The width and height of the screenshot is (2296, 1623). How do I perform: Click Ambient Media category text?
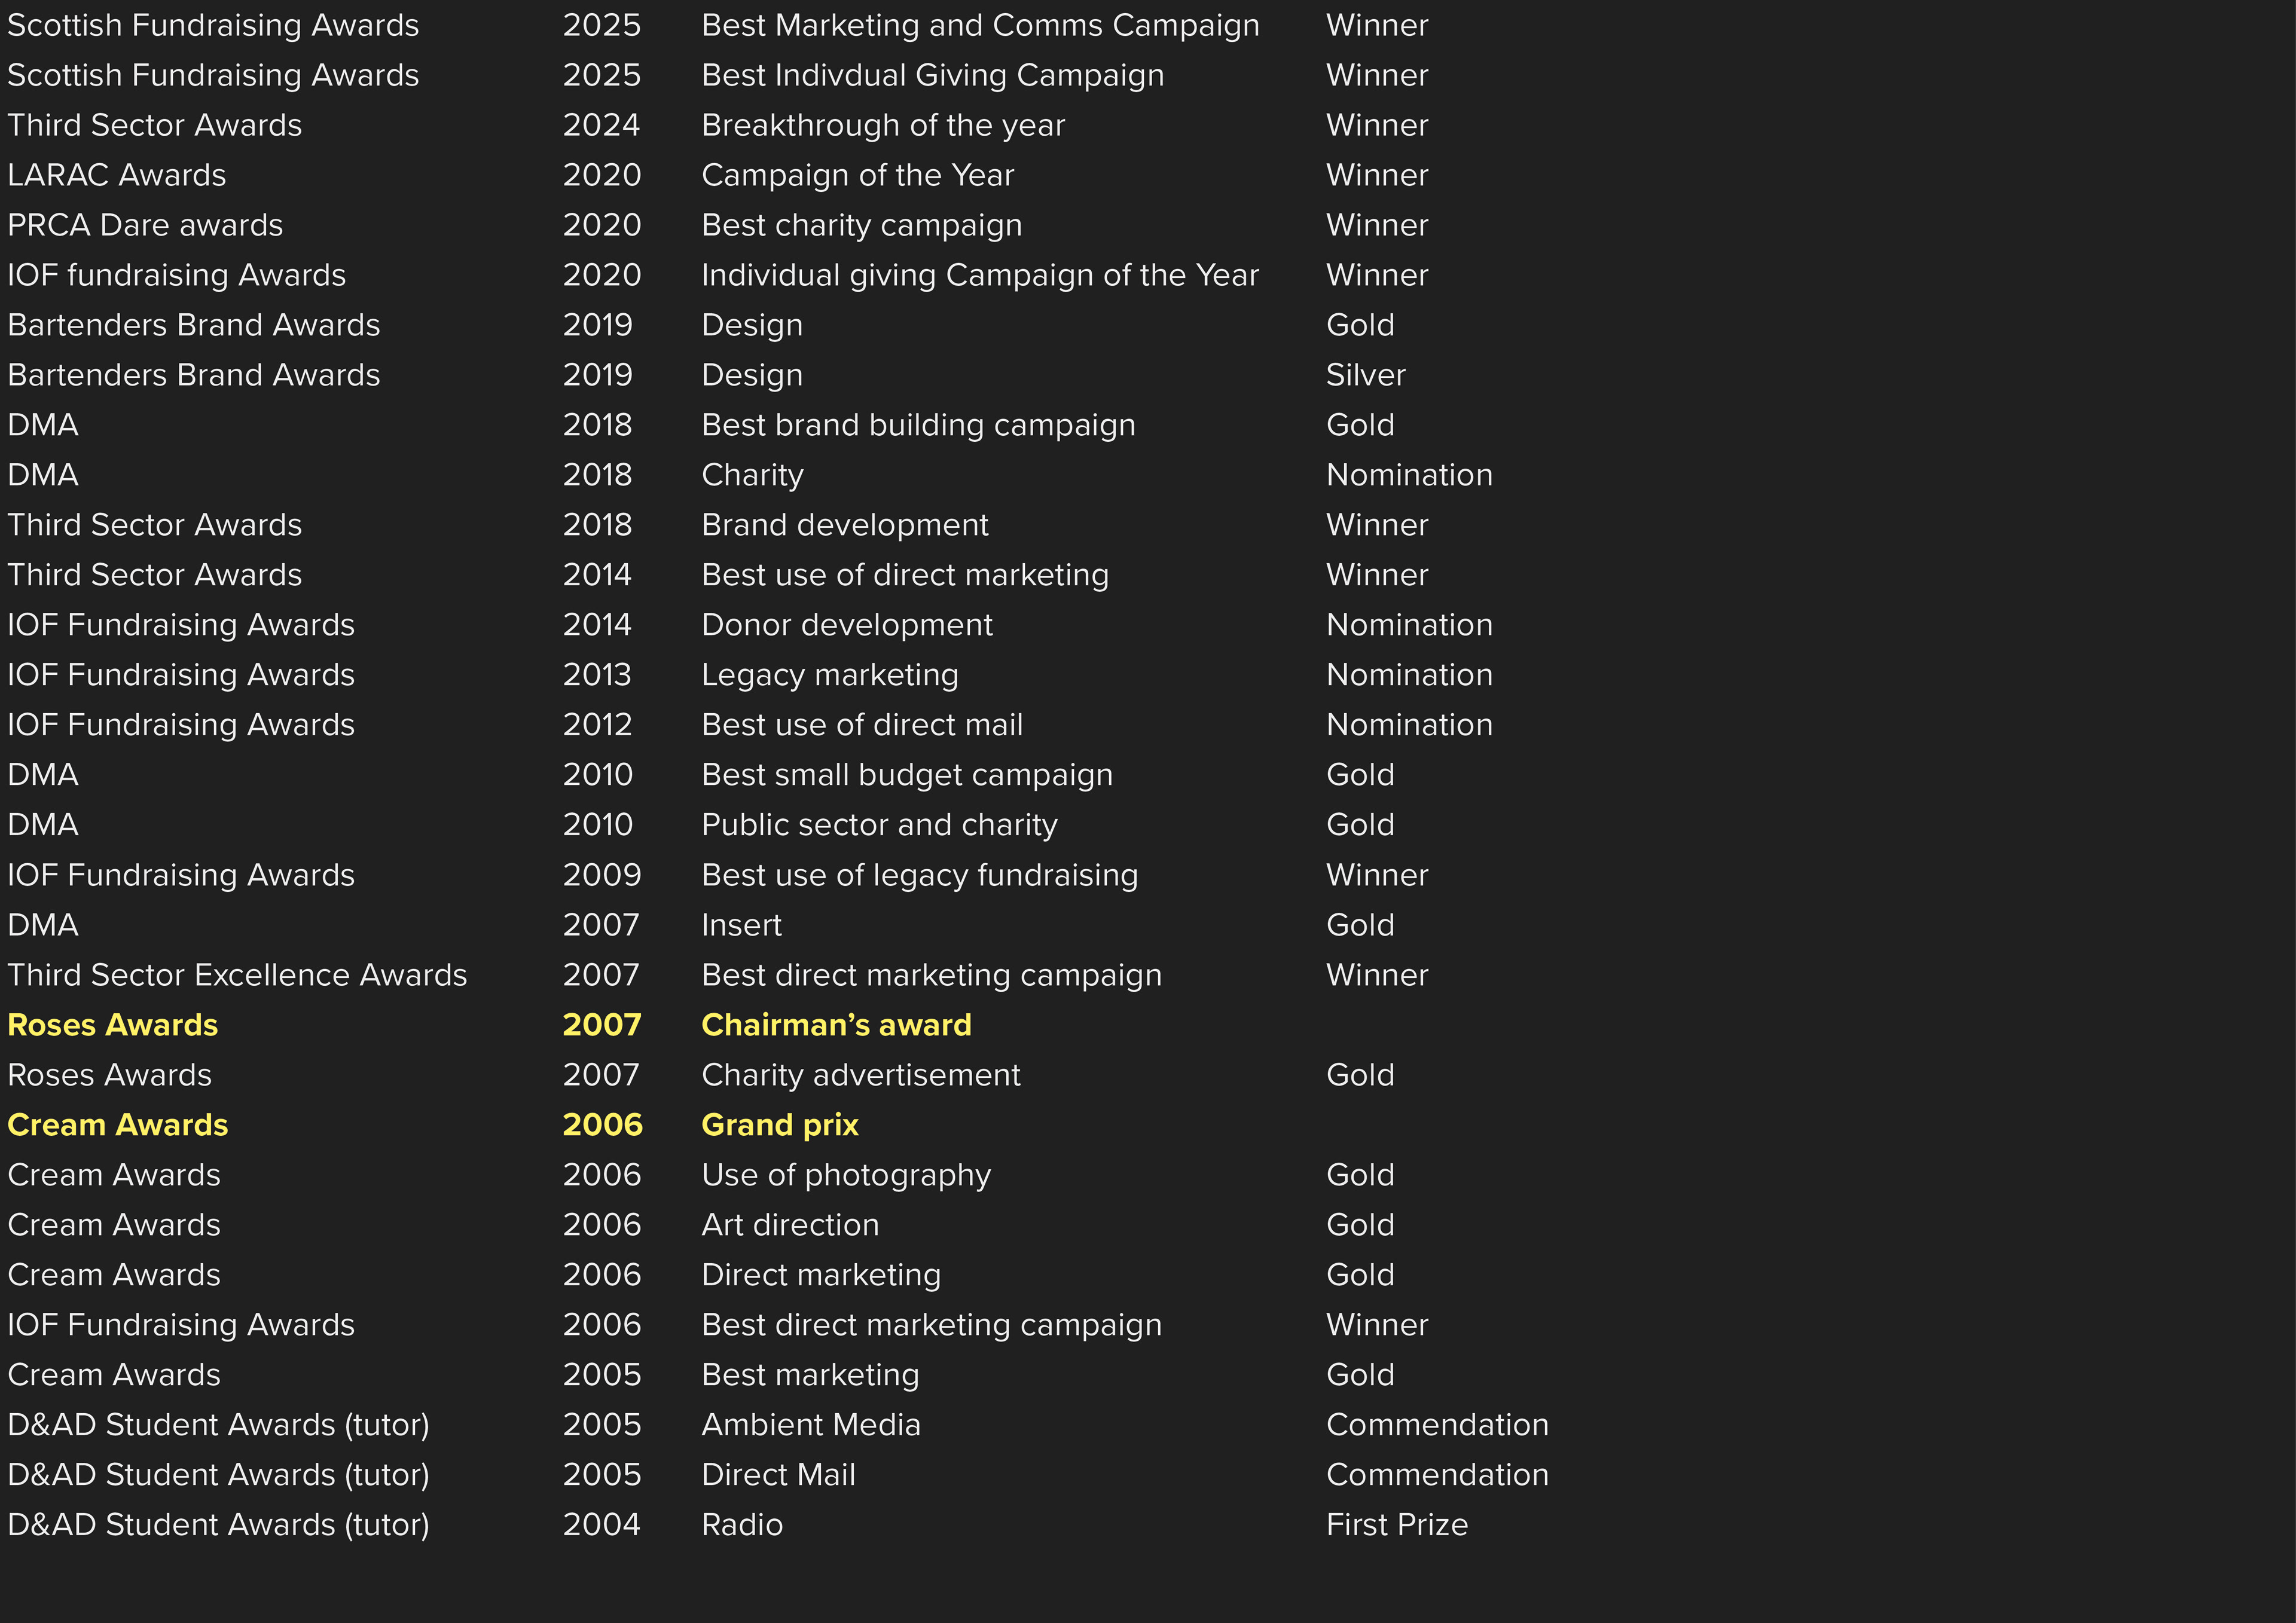pyautogui.click(x=810, y=1425)
